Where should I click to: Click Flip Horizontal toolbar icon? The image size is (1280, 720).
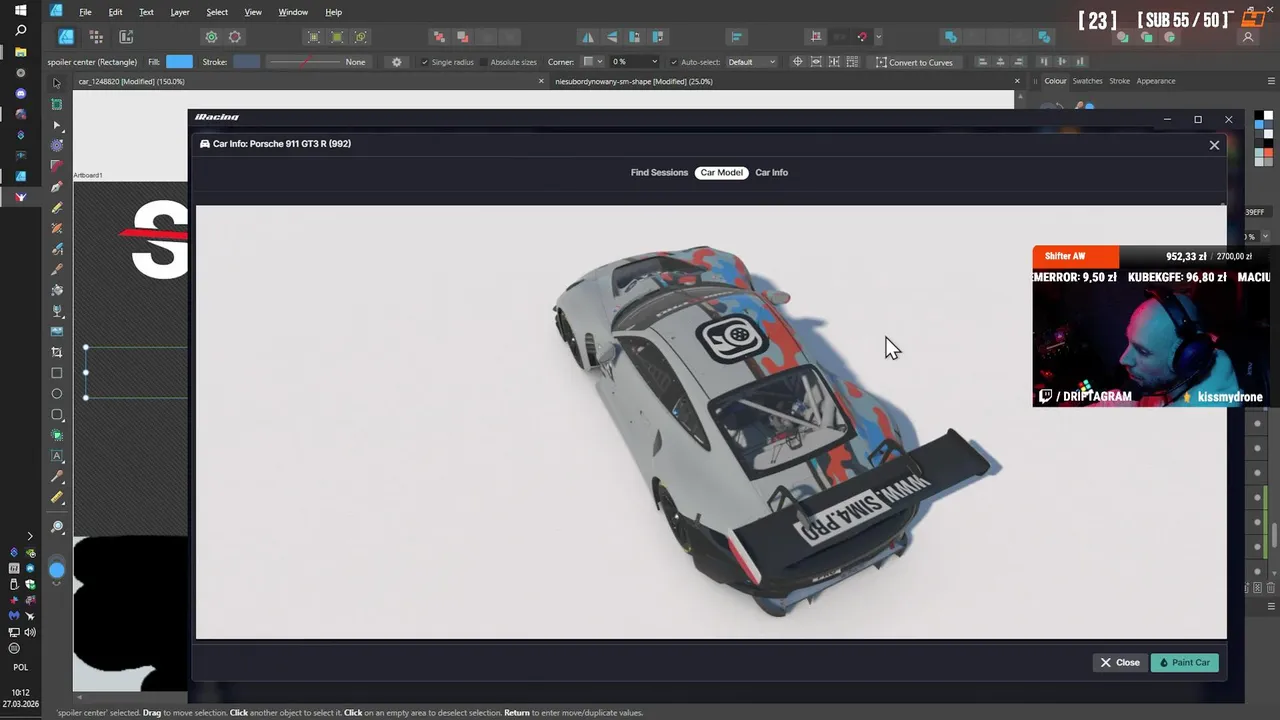(x=588, y=37)
